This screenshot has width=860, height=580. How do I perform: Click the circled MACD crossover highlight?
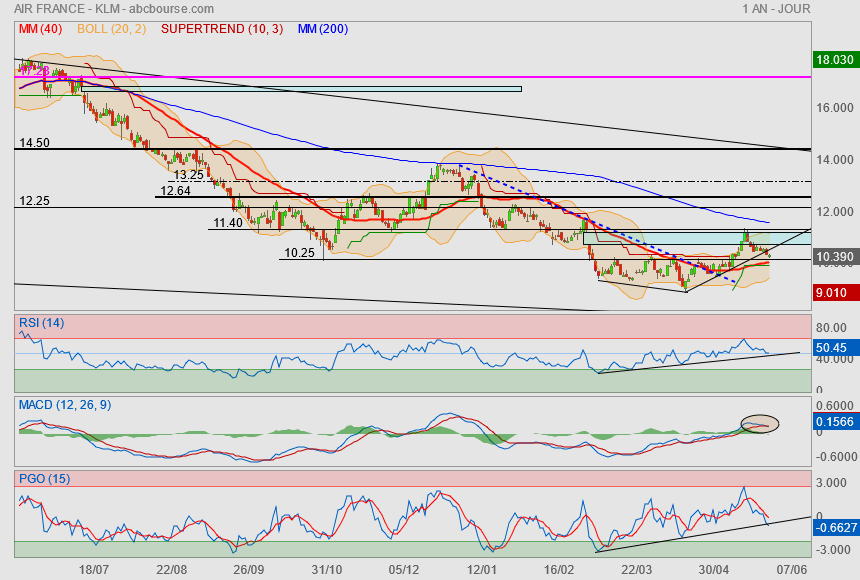759,424
